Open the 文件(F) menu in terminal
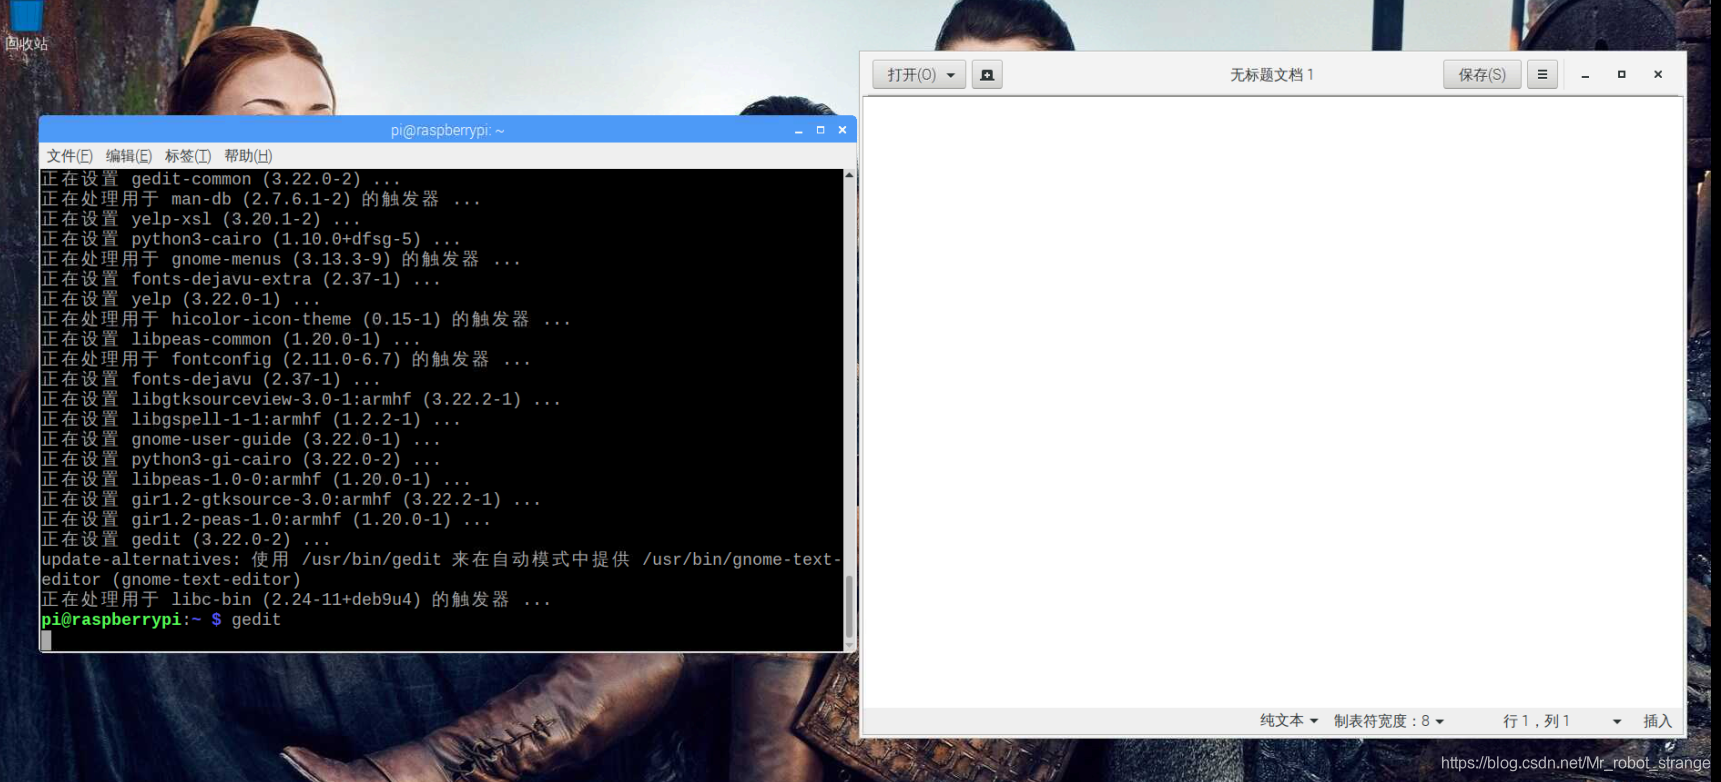Screen dimensions: 1721x782 [69, 156]
